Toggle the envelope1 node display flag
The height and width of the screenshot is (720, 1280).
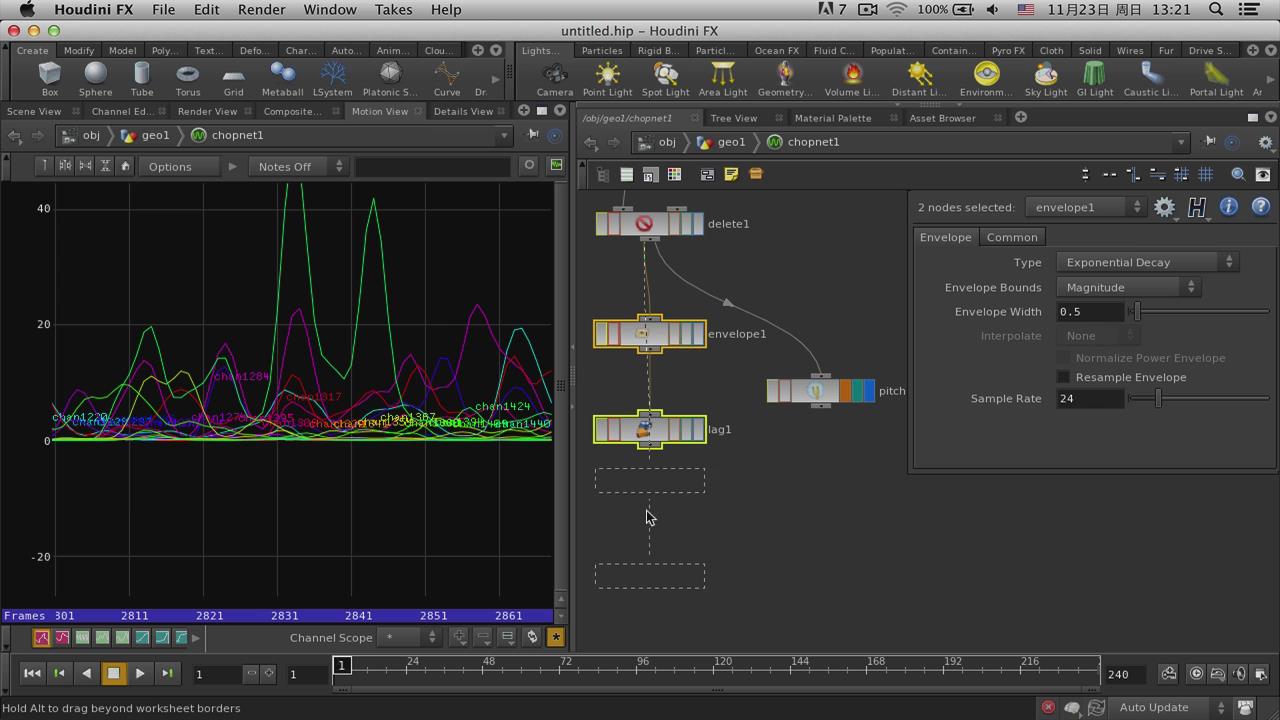click(x=698, y=334)
